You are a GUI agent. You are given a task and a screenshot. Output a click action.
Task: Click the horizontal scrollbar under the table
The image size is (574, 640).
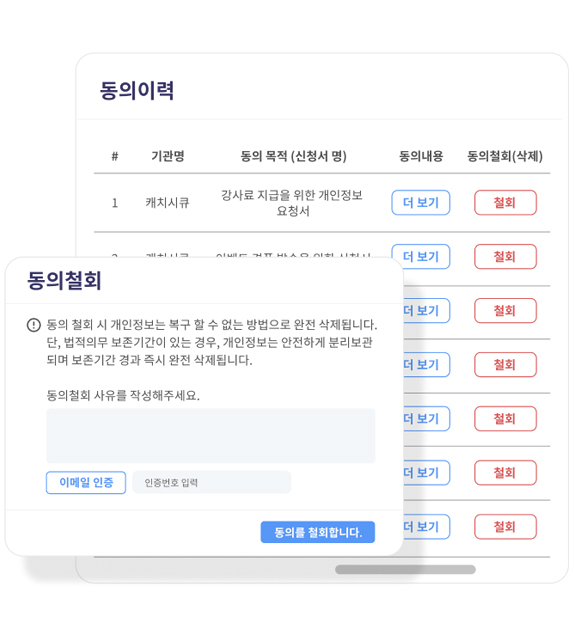tap(405, 569)
